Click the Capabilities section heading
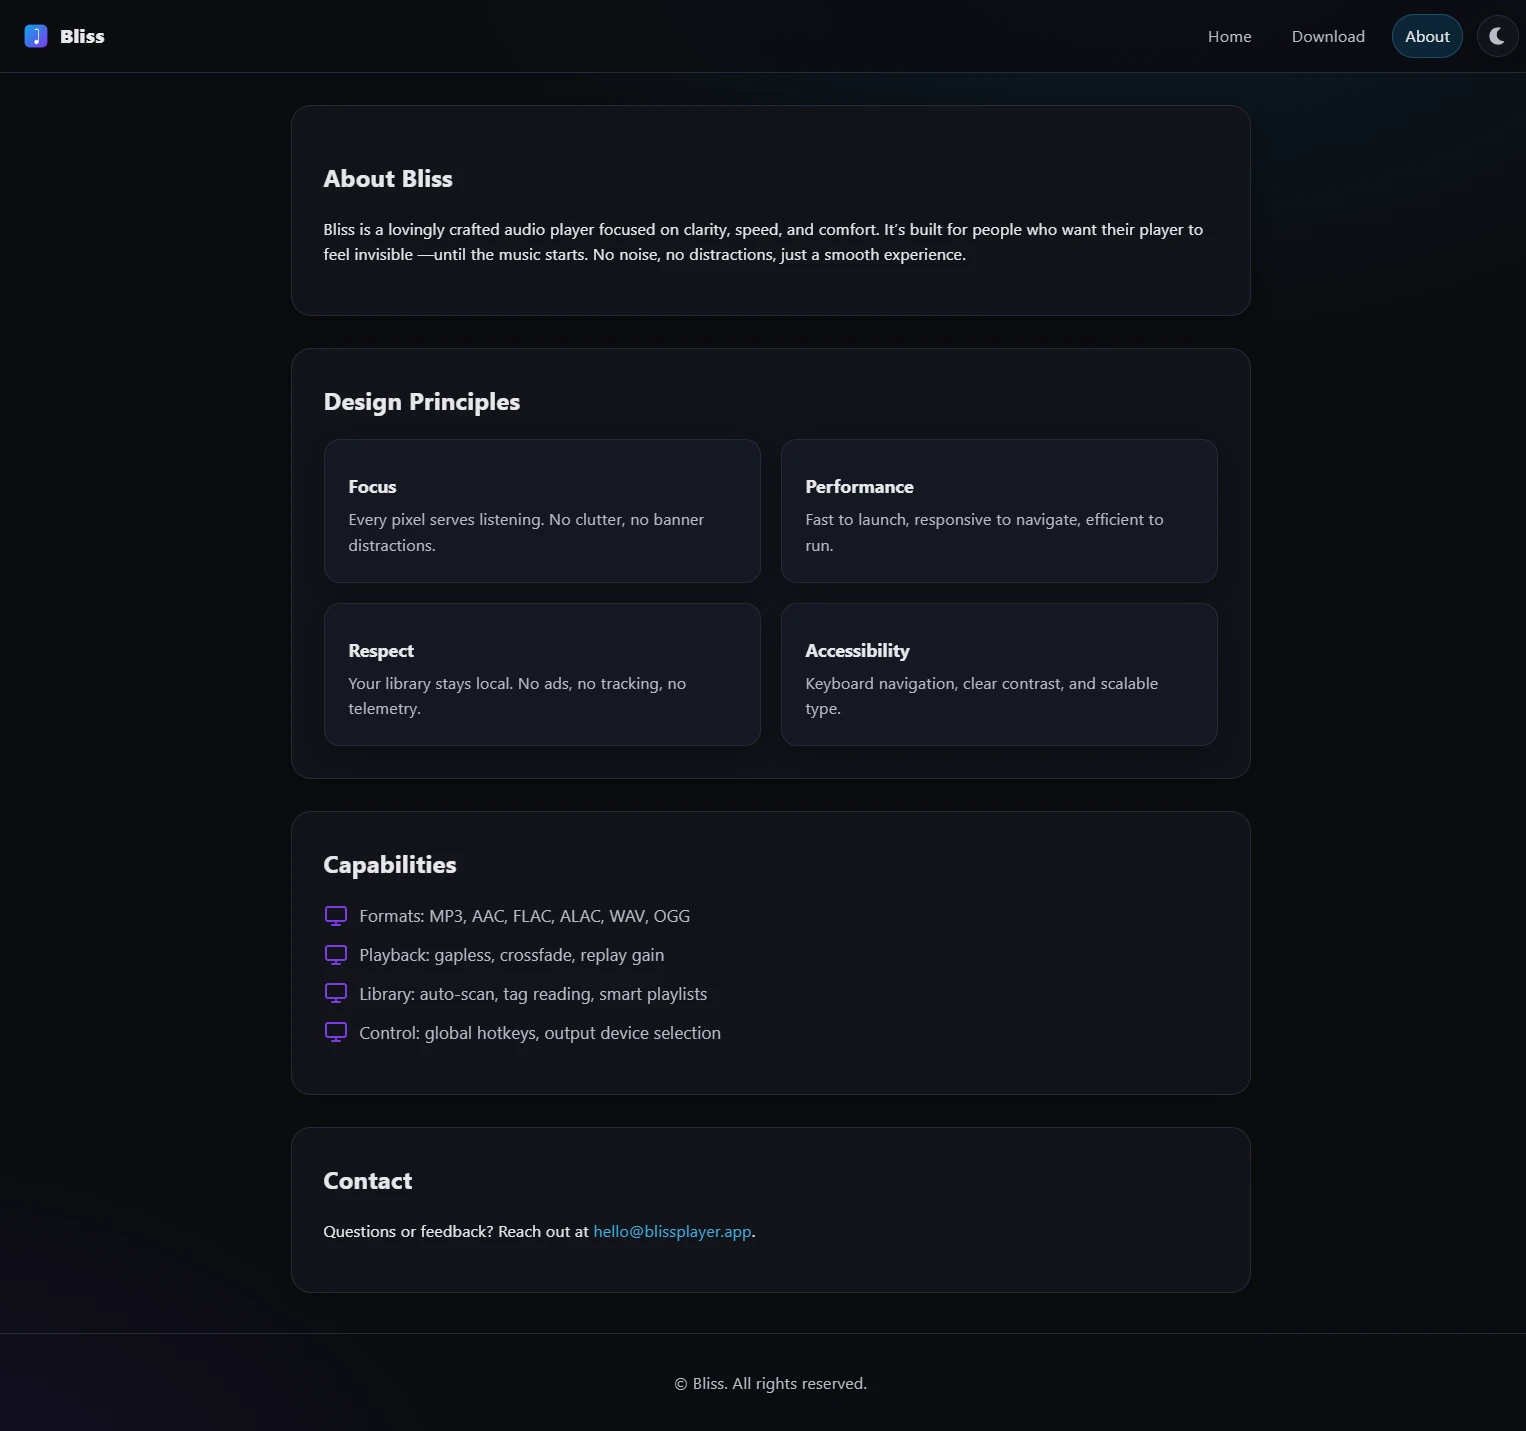 tap(389, 865)
